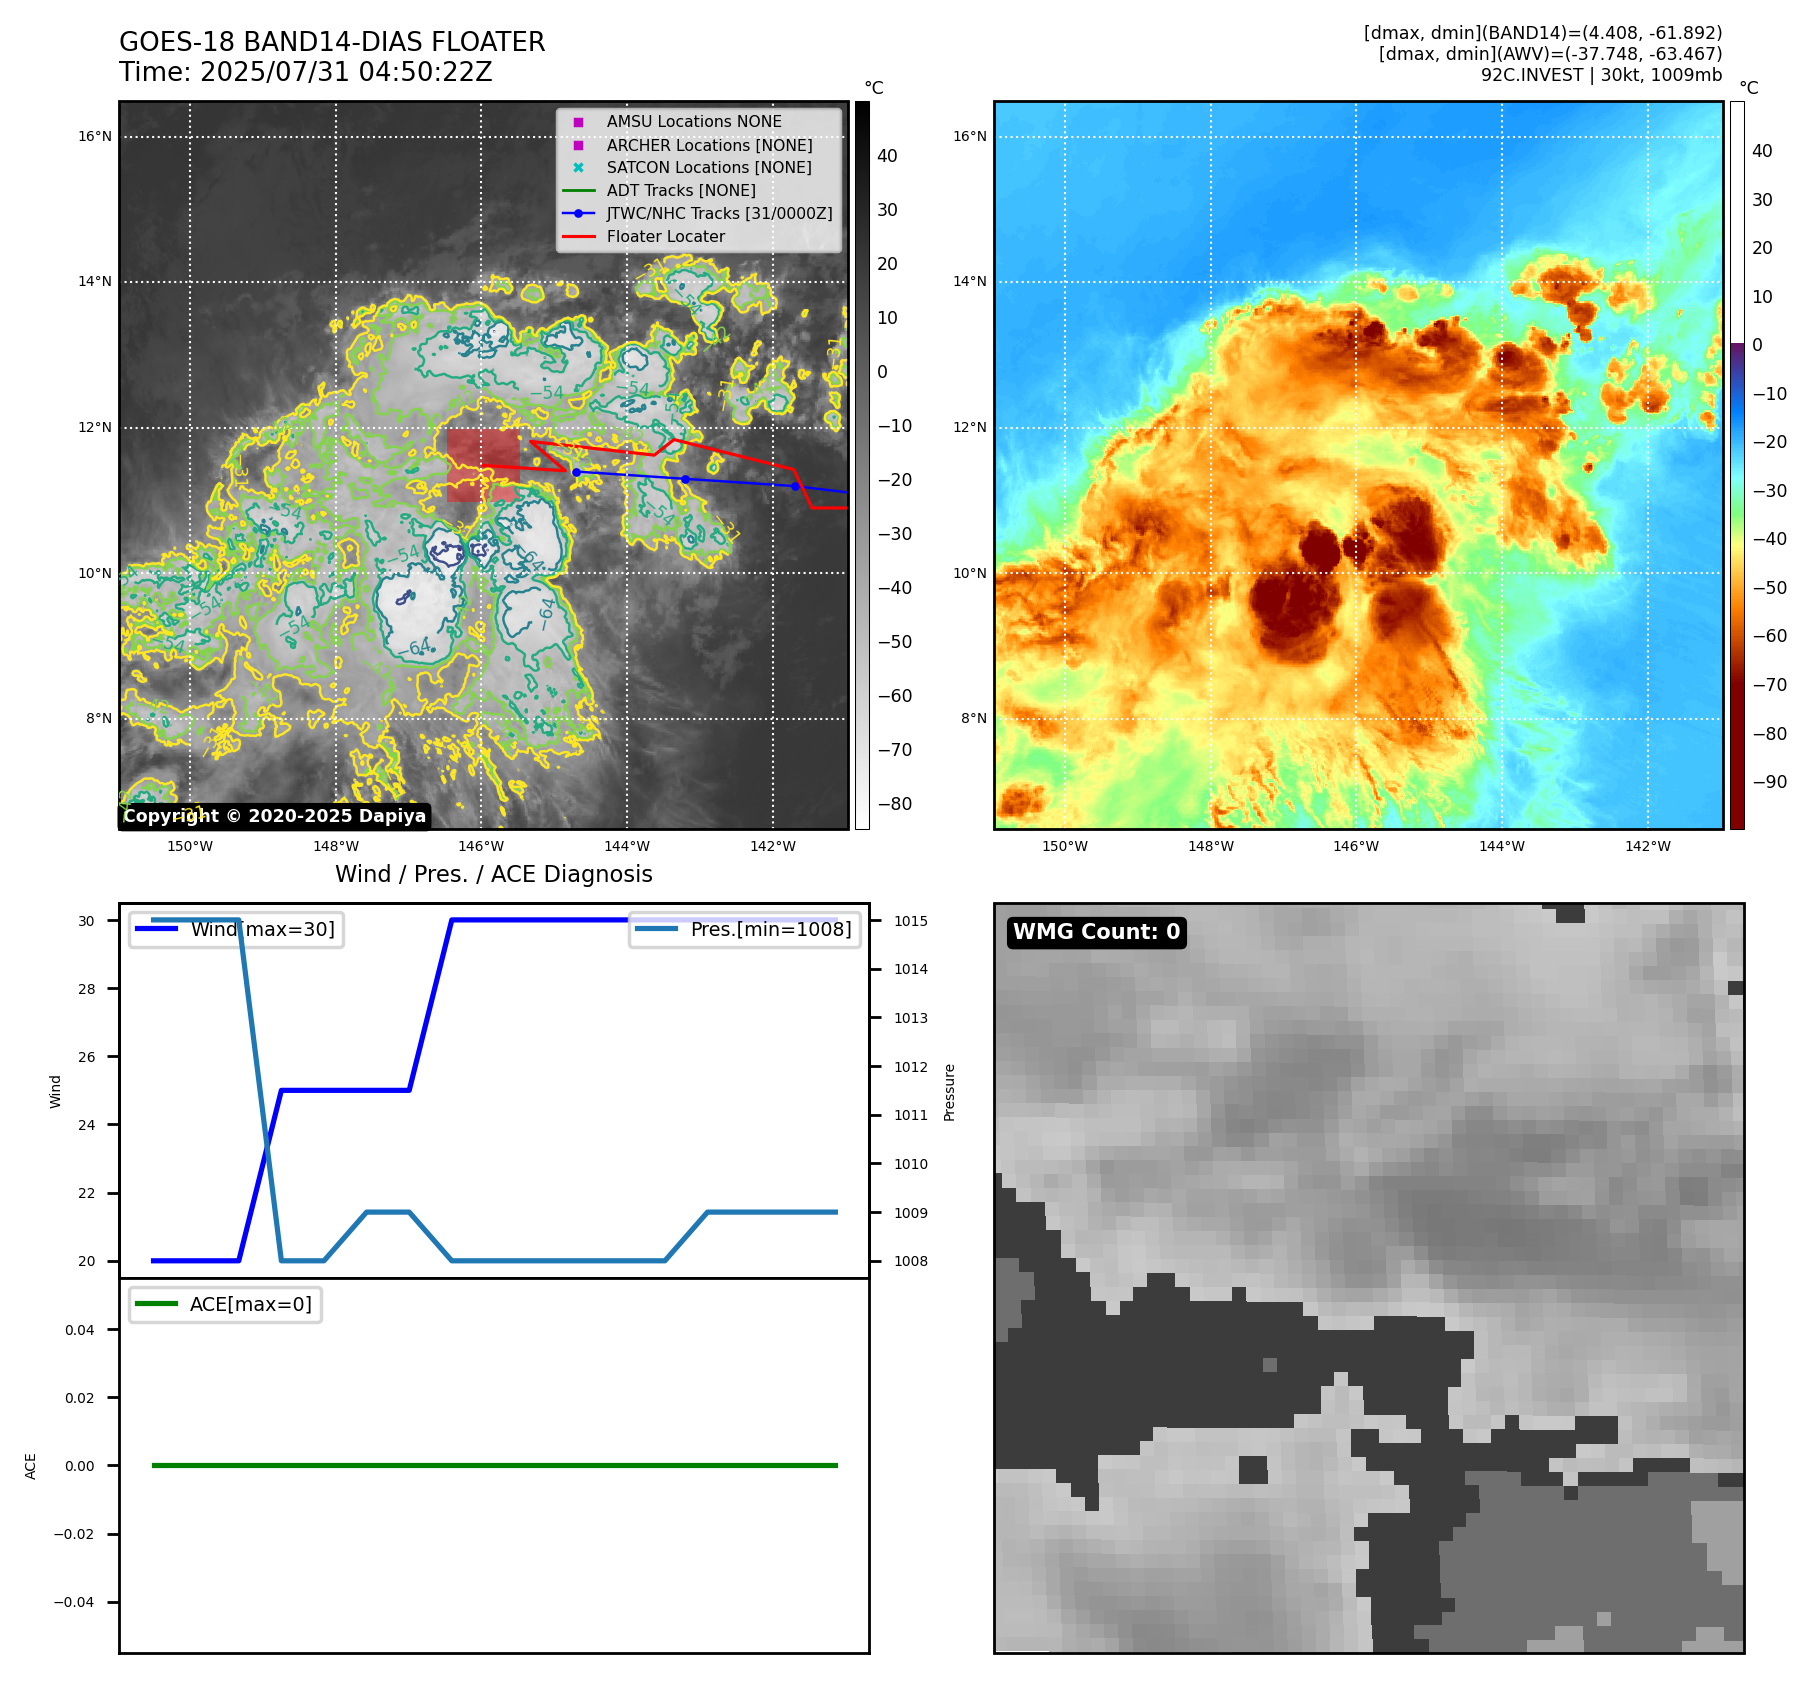Click the 'GOES-18 BAND14-DIAS FLOATER' title
Screen dimensions: 1813x1690
[332, 42]
